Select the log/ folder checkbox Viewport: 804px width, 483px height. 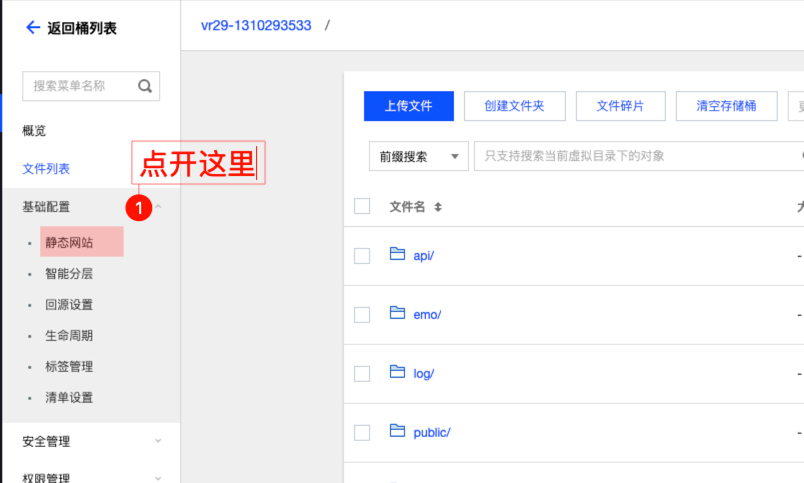pos(362,373)
